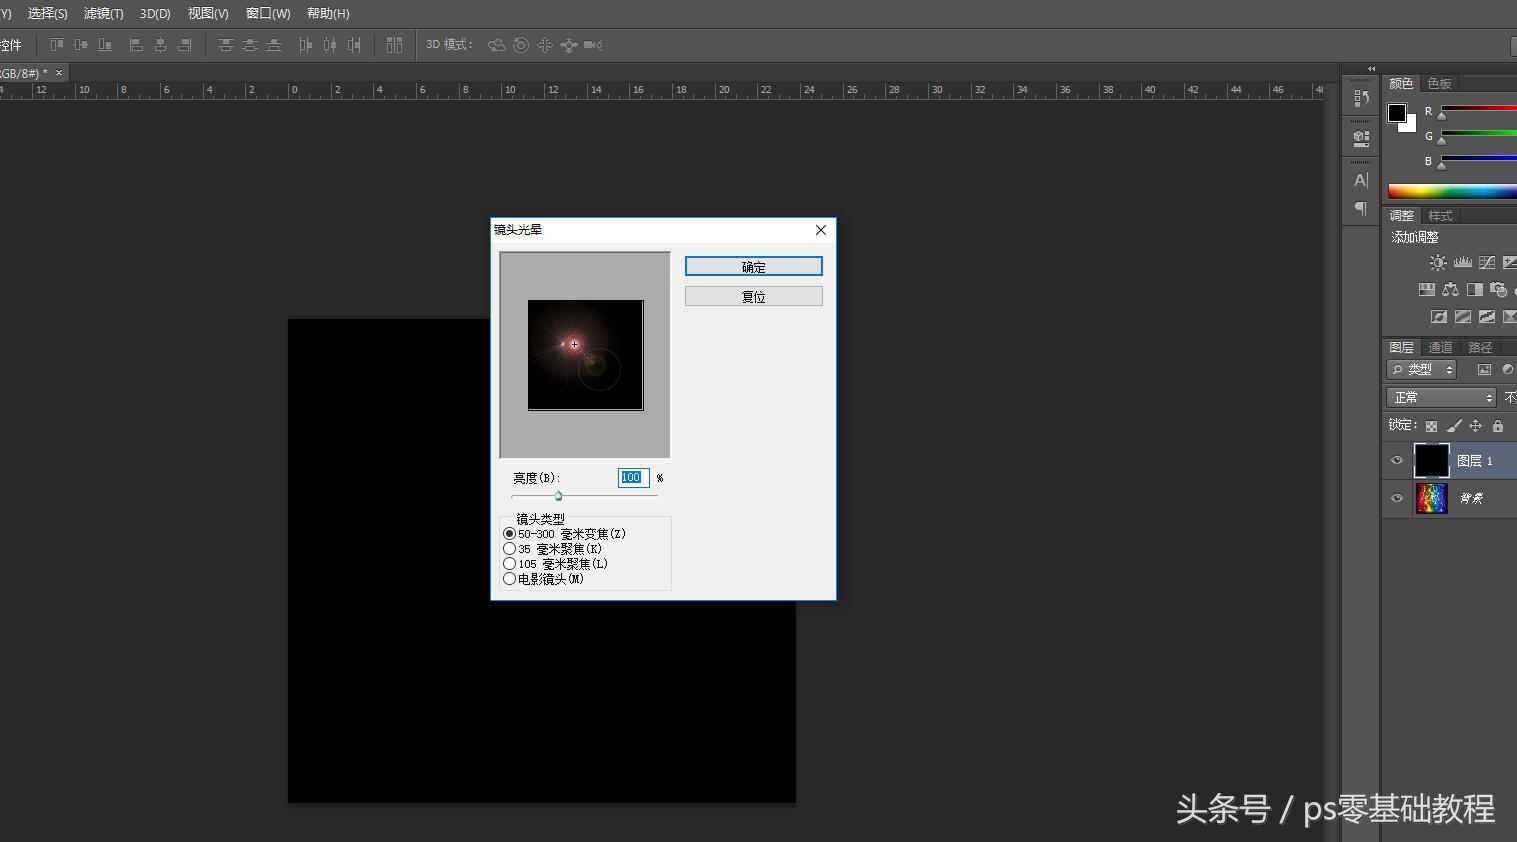The image size is (1517, 842).
Task: Click the Brightness/Contrast adjustment icon
Action: pyautogui.click(x=1437, y=263)
